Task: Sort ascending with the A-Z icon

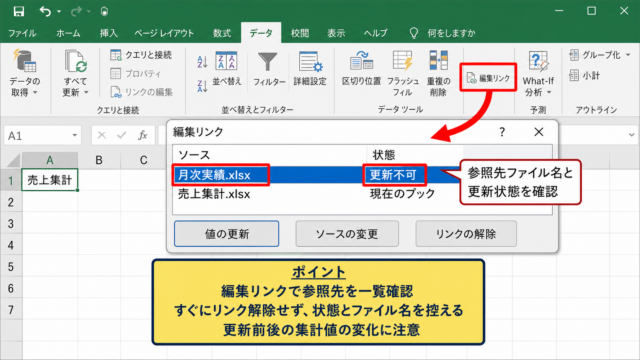Action: click(202, 62)
